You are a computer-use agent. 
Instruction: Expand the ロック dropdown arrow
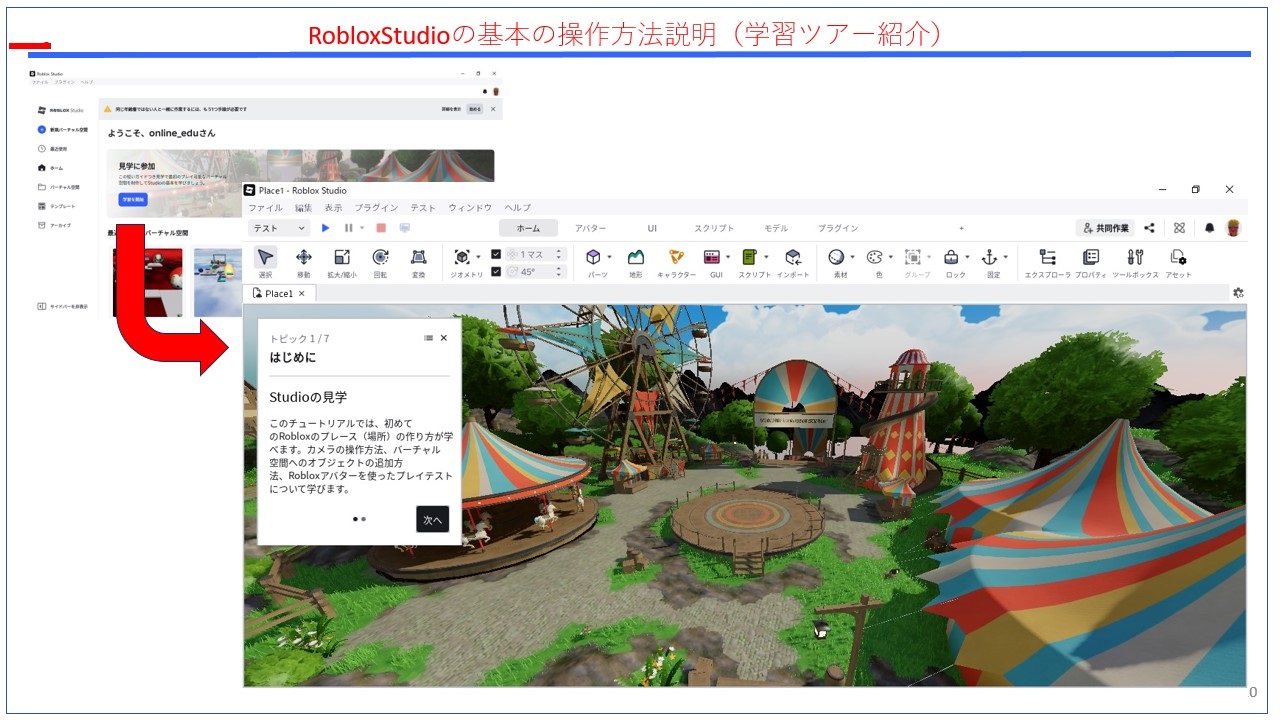coord(967,257)
